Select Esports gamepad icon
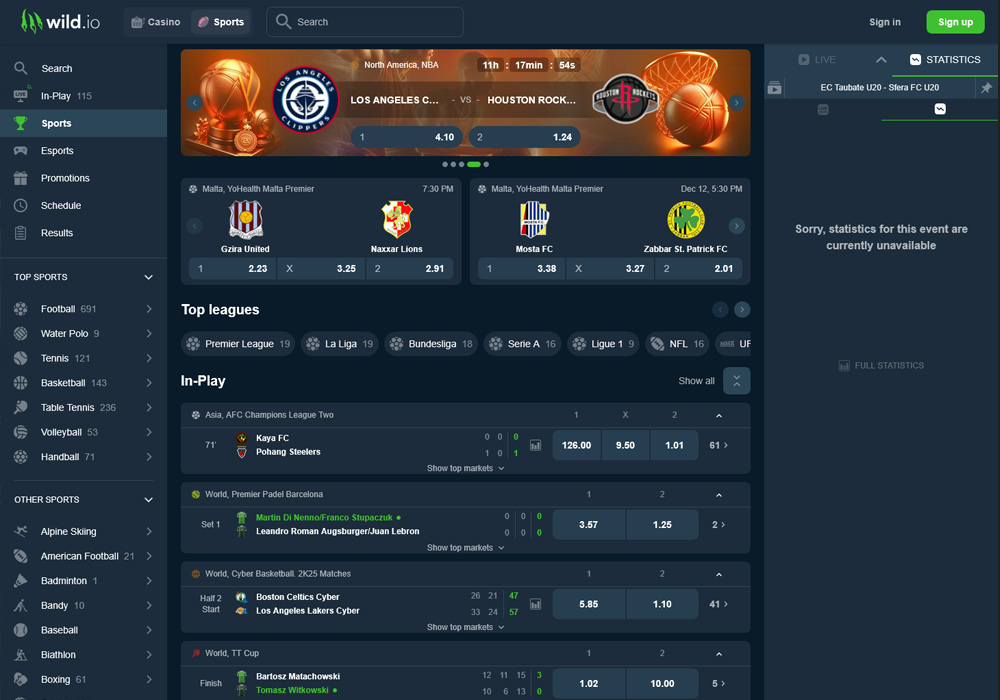The height and width of the screenshot is (700, 1000). tap(20, 150)
